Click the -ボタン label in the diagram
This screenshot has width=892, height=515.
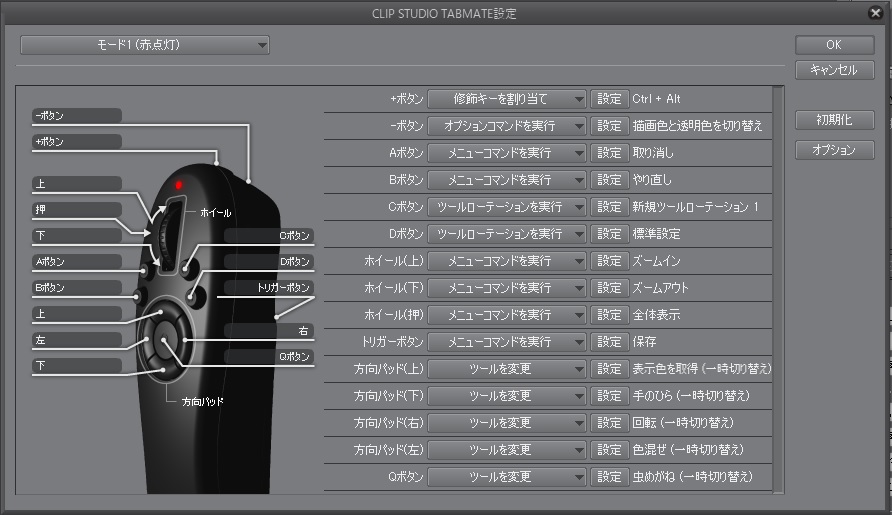click(77, 116)
